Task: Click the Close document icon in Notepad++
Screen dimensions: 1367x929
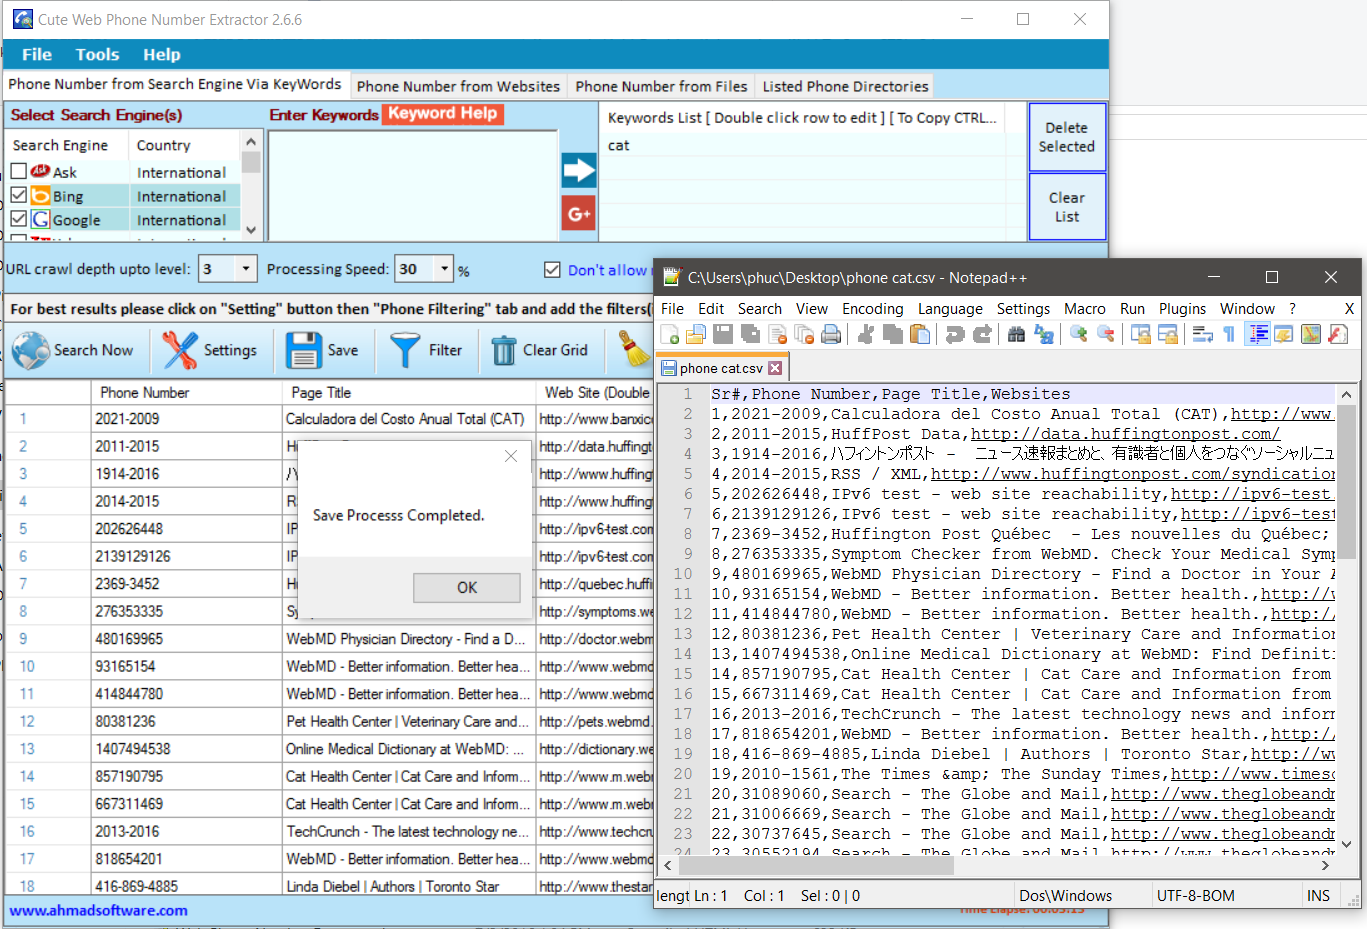Action: click(x=777, y=334)
